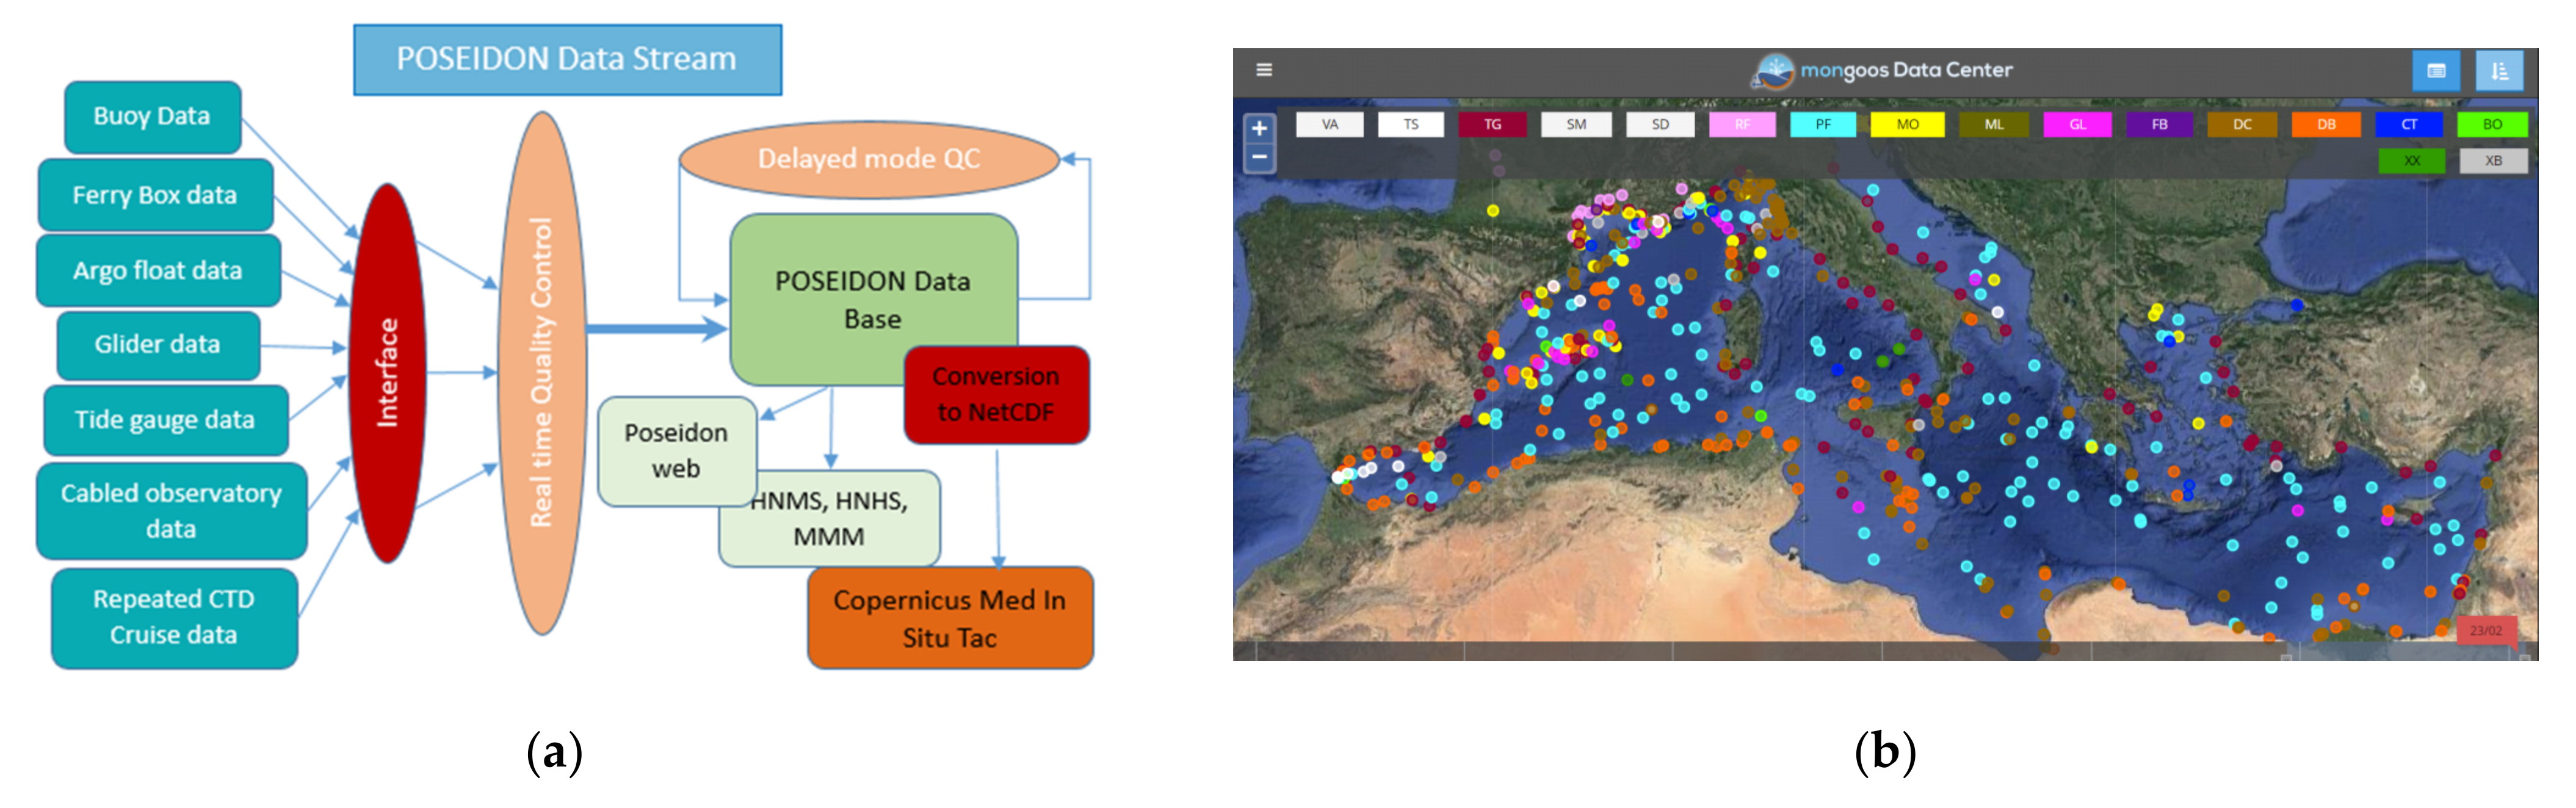This screenshot has width=2576, height=808.
Task: Open the table list view icon
Action: coord(2436,71)
